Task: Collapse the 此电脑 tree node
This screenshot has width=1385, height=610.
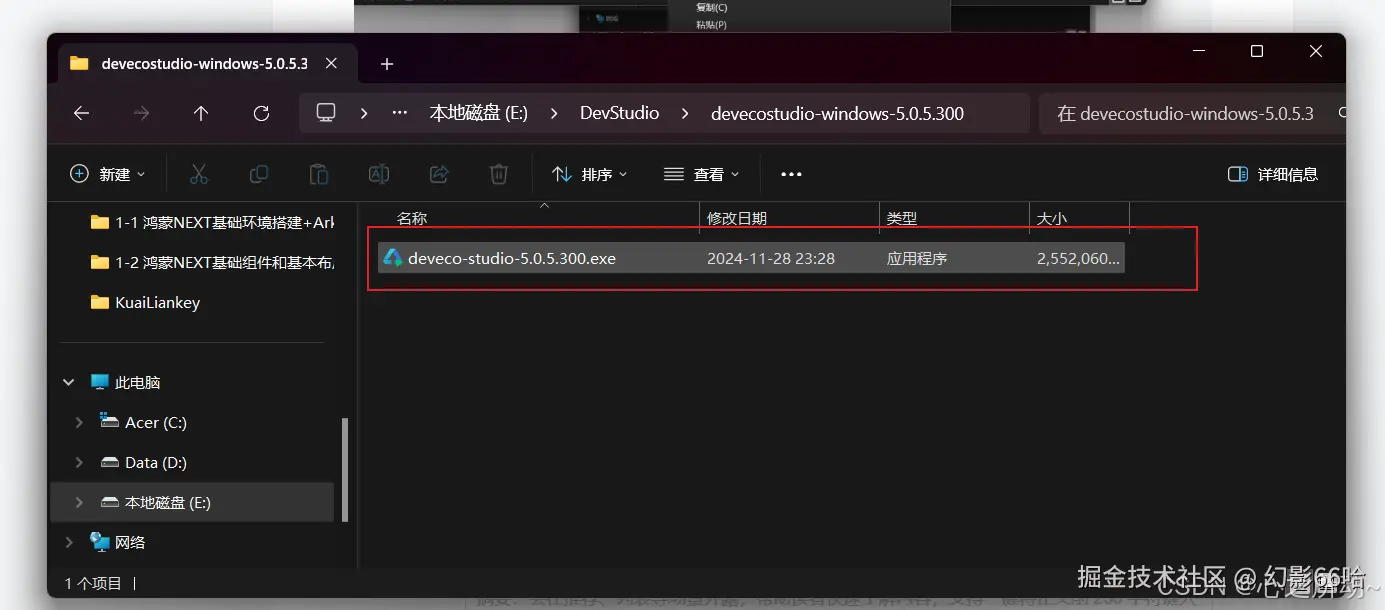Action: 69,382
